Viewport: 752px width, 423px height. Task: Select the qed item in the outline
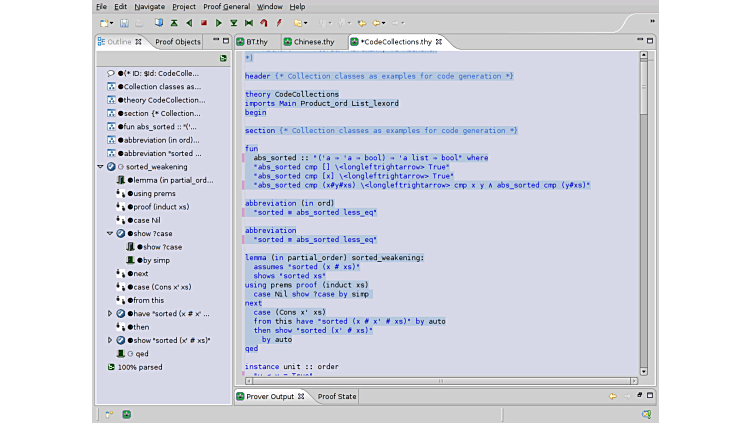pos(141,353)
